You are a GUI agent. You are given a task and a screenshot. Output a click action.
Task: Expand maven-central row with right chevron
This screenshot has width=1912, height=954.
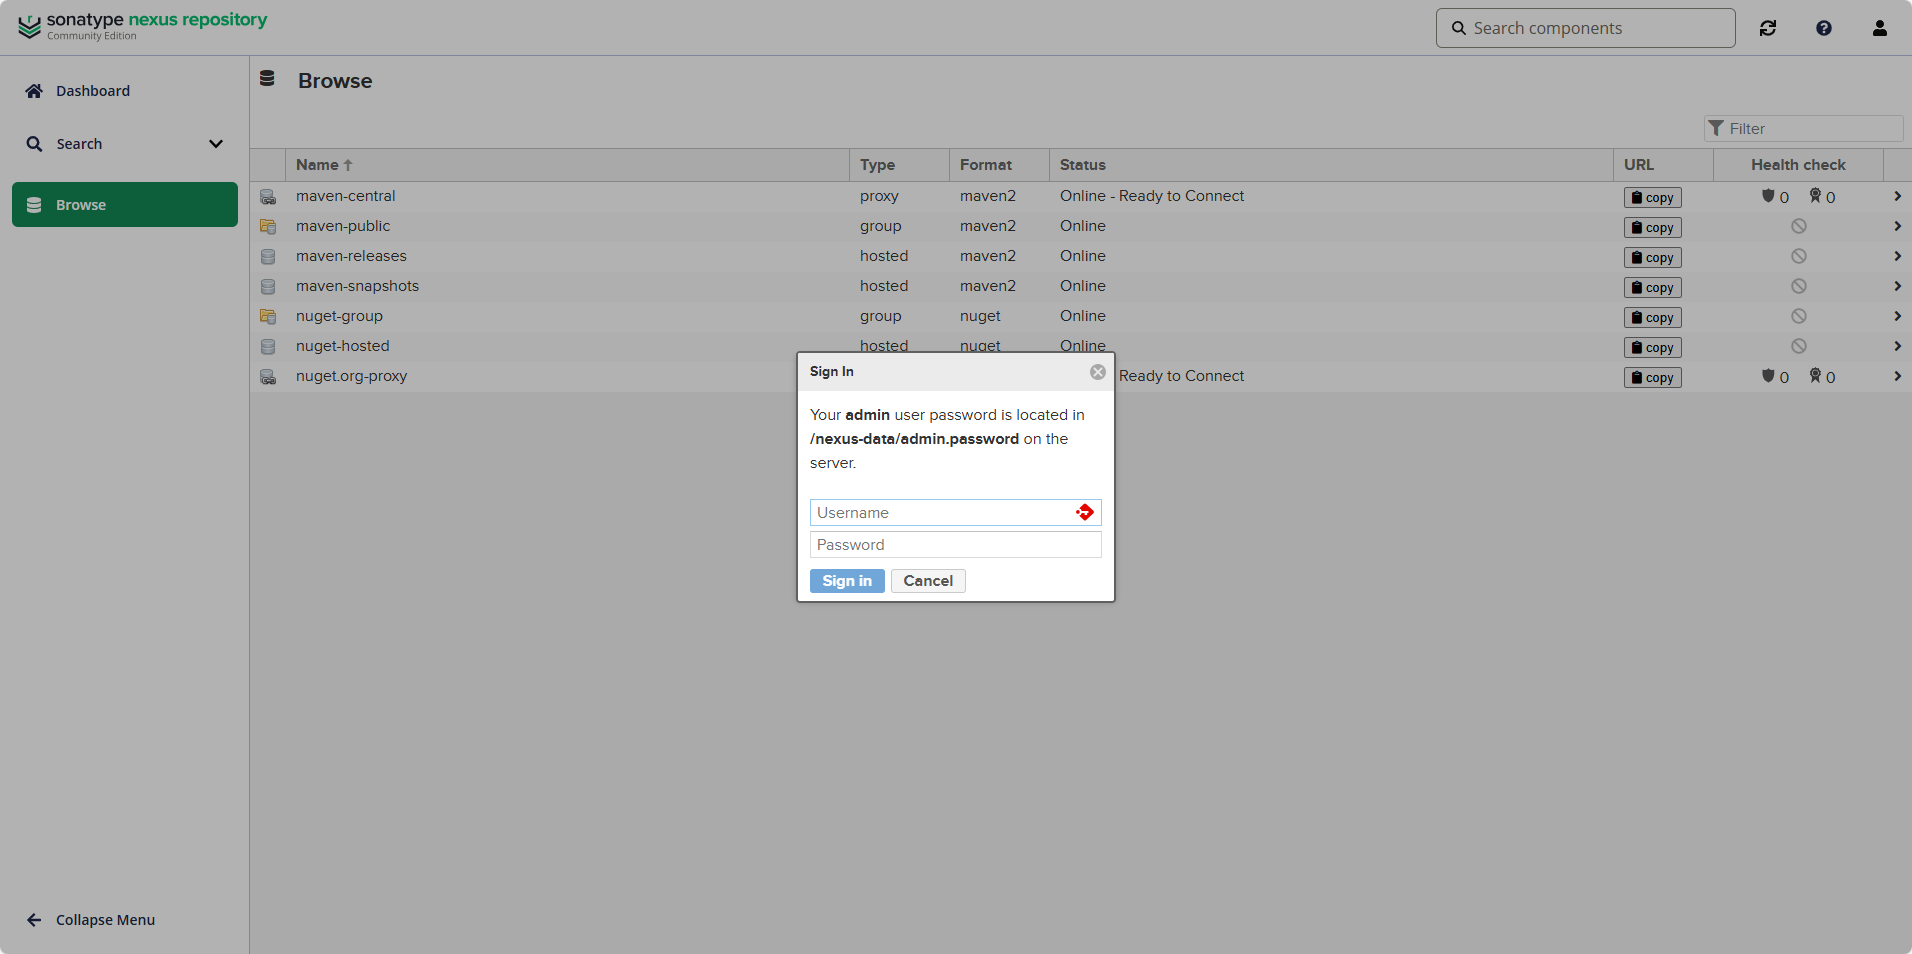(1897, 197)
